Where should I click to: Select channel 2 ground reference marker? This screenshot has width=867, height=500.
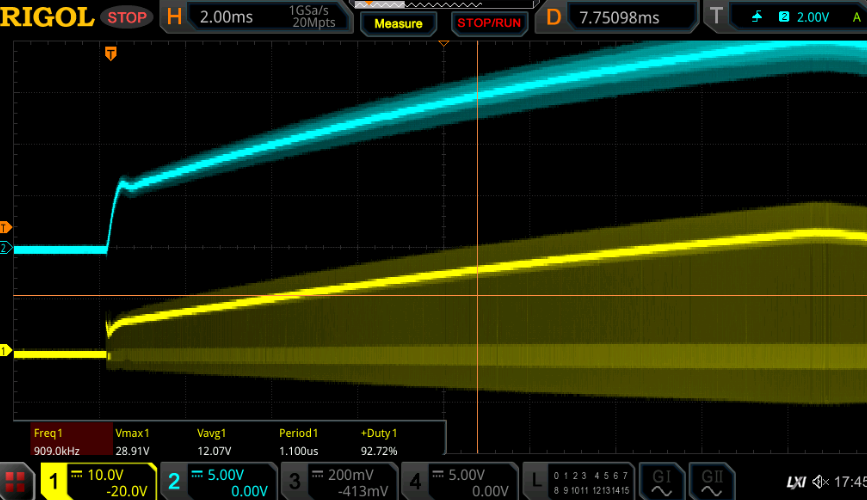point(5,248)
